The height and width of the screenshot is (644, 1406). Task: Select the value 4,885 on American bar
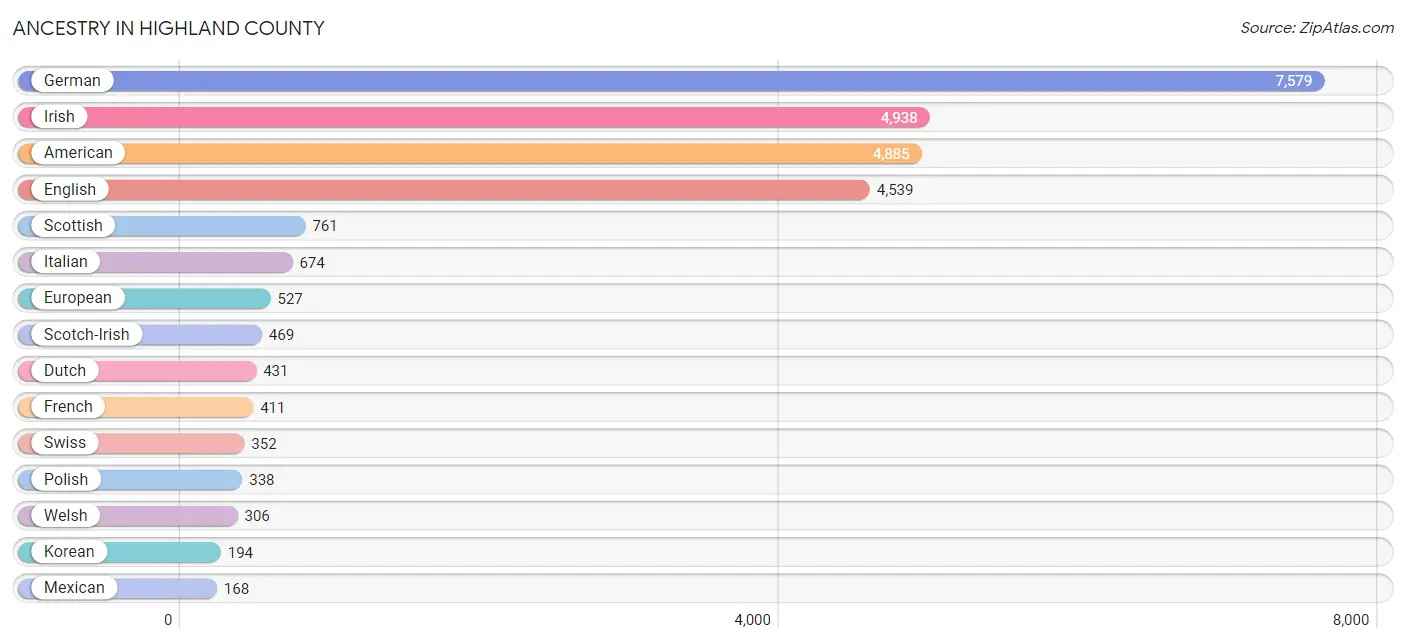pyautogui.click(x=891, y=154)
